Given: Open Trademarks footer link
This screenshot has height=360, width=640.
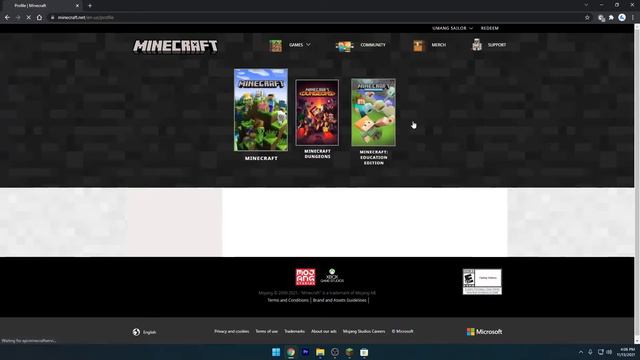Looking at the screenshot, I should coord(294,331).
